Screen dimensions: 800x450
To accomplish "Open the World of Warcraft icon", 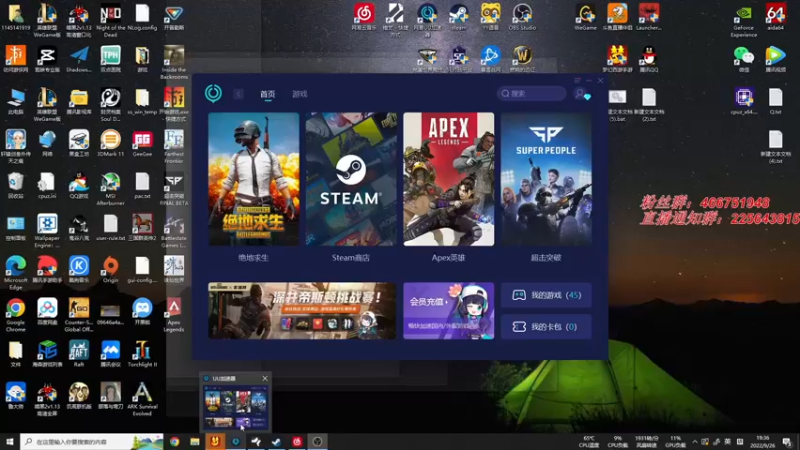I will [522, 59].
